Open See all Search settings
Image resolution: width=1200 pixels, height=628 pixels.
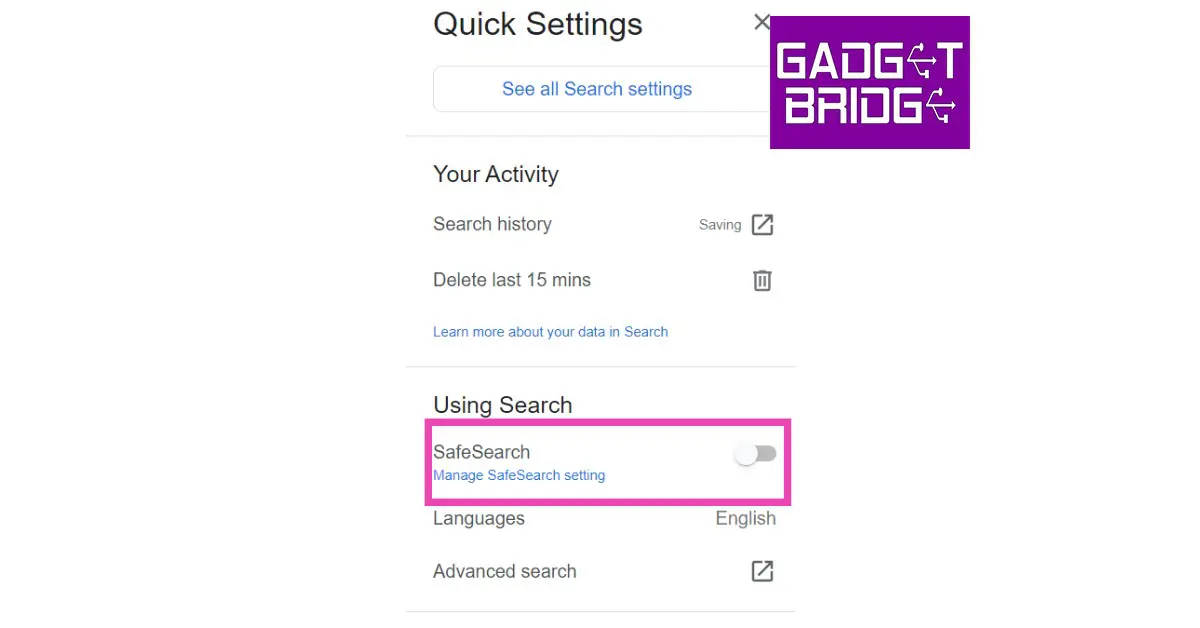[597, 89]
